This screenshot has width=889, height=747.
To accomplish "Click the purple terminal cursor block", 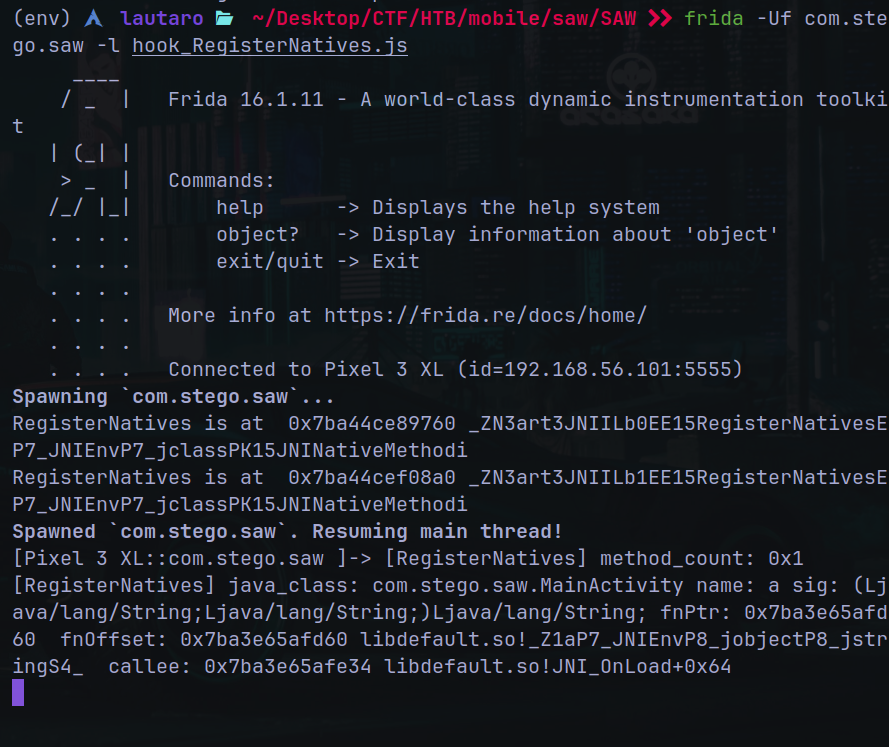I will pyautogui.click(x=18, y=693).
